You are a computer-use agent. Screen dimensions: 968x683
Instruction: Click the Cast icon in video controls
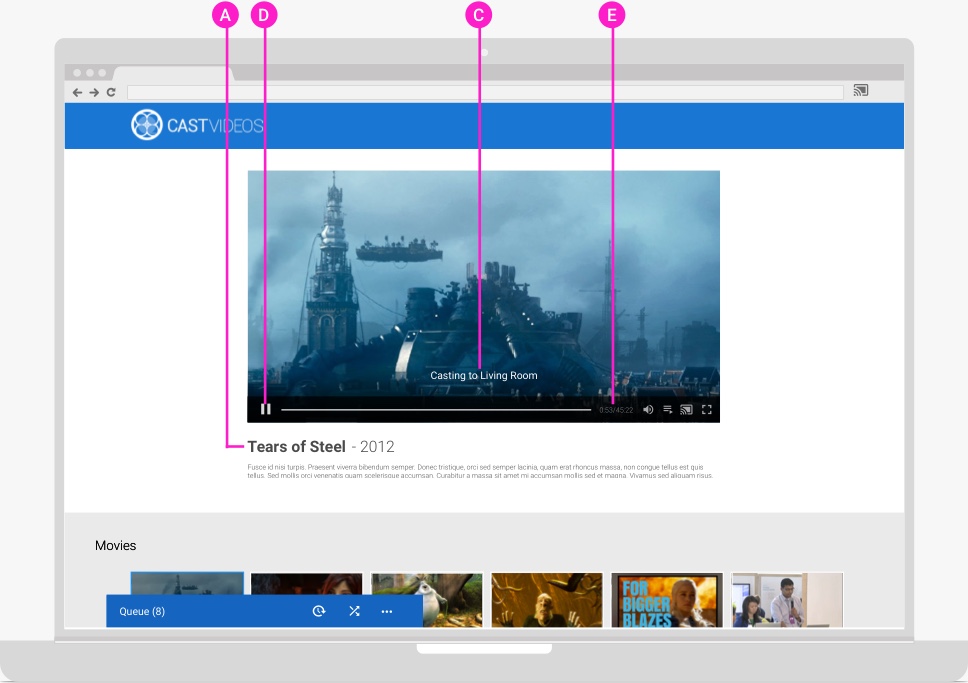pyautogui.click(x=686, y=409)
